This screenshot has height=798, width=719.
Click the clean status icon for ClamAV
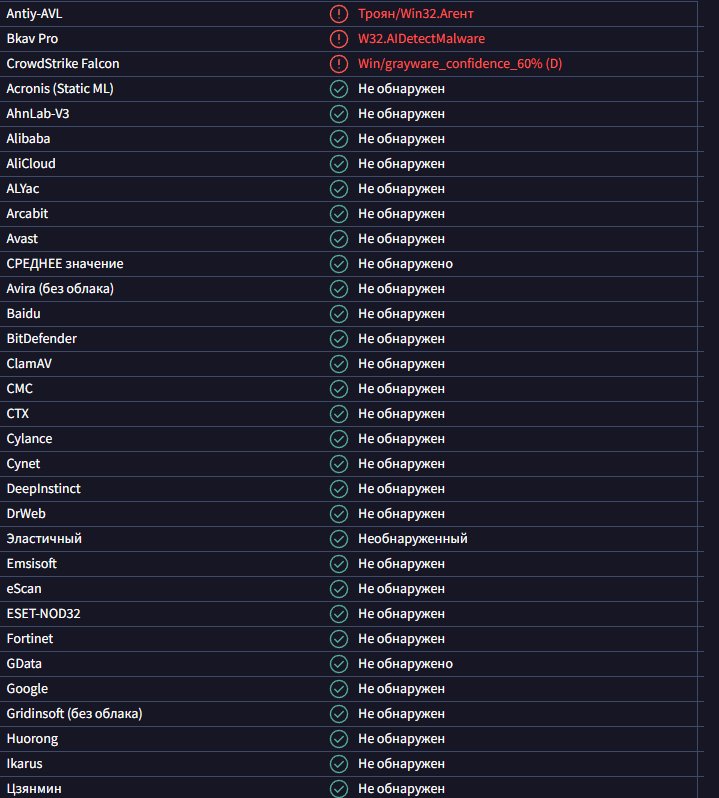339,364
